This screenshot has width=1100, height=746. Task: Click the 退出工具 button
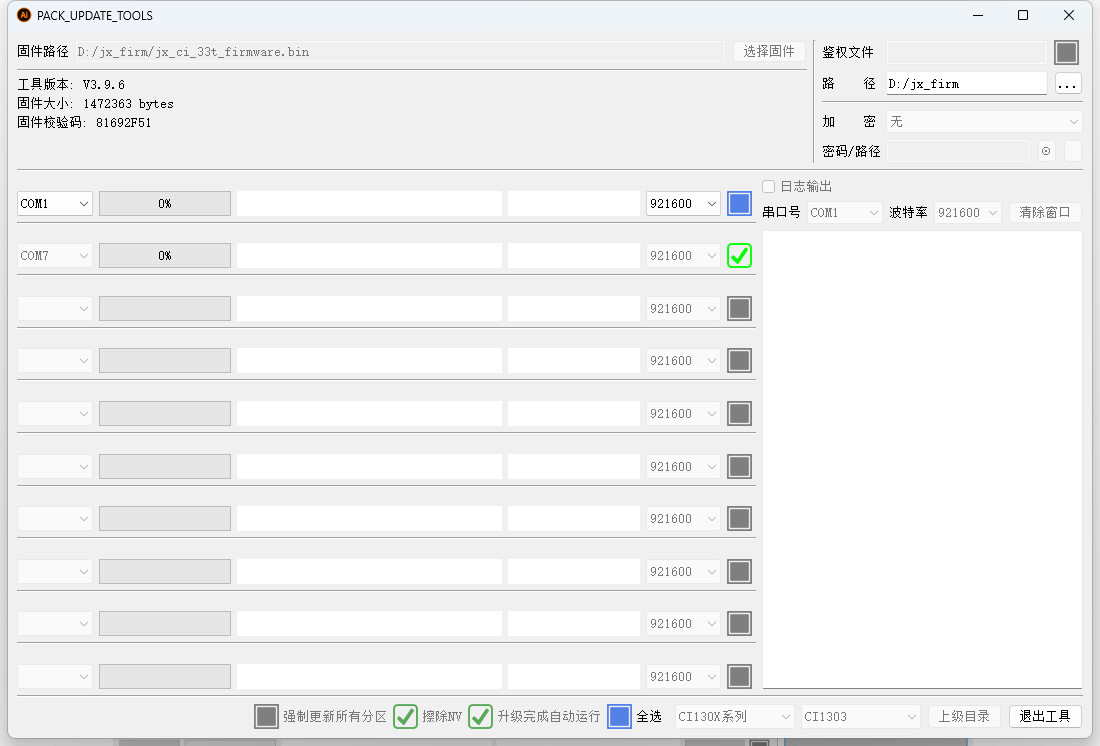coord(1045,716)
